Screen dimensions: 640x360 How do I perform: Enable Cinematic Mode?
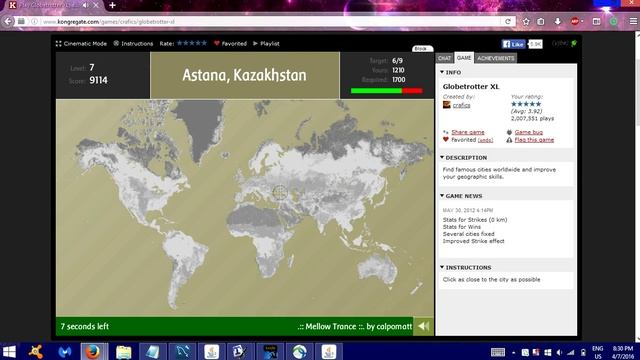[81, 44]
